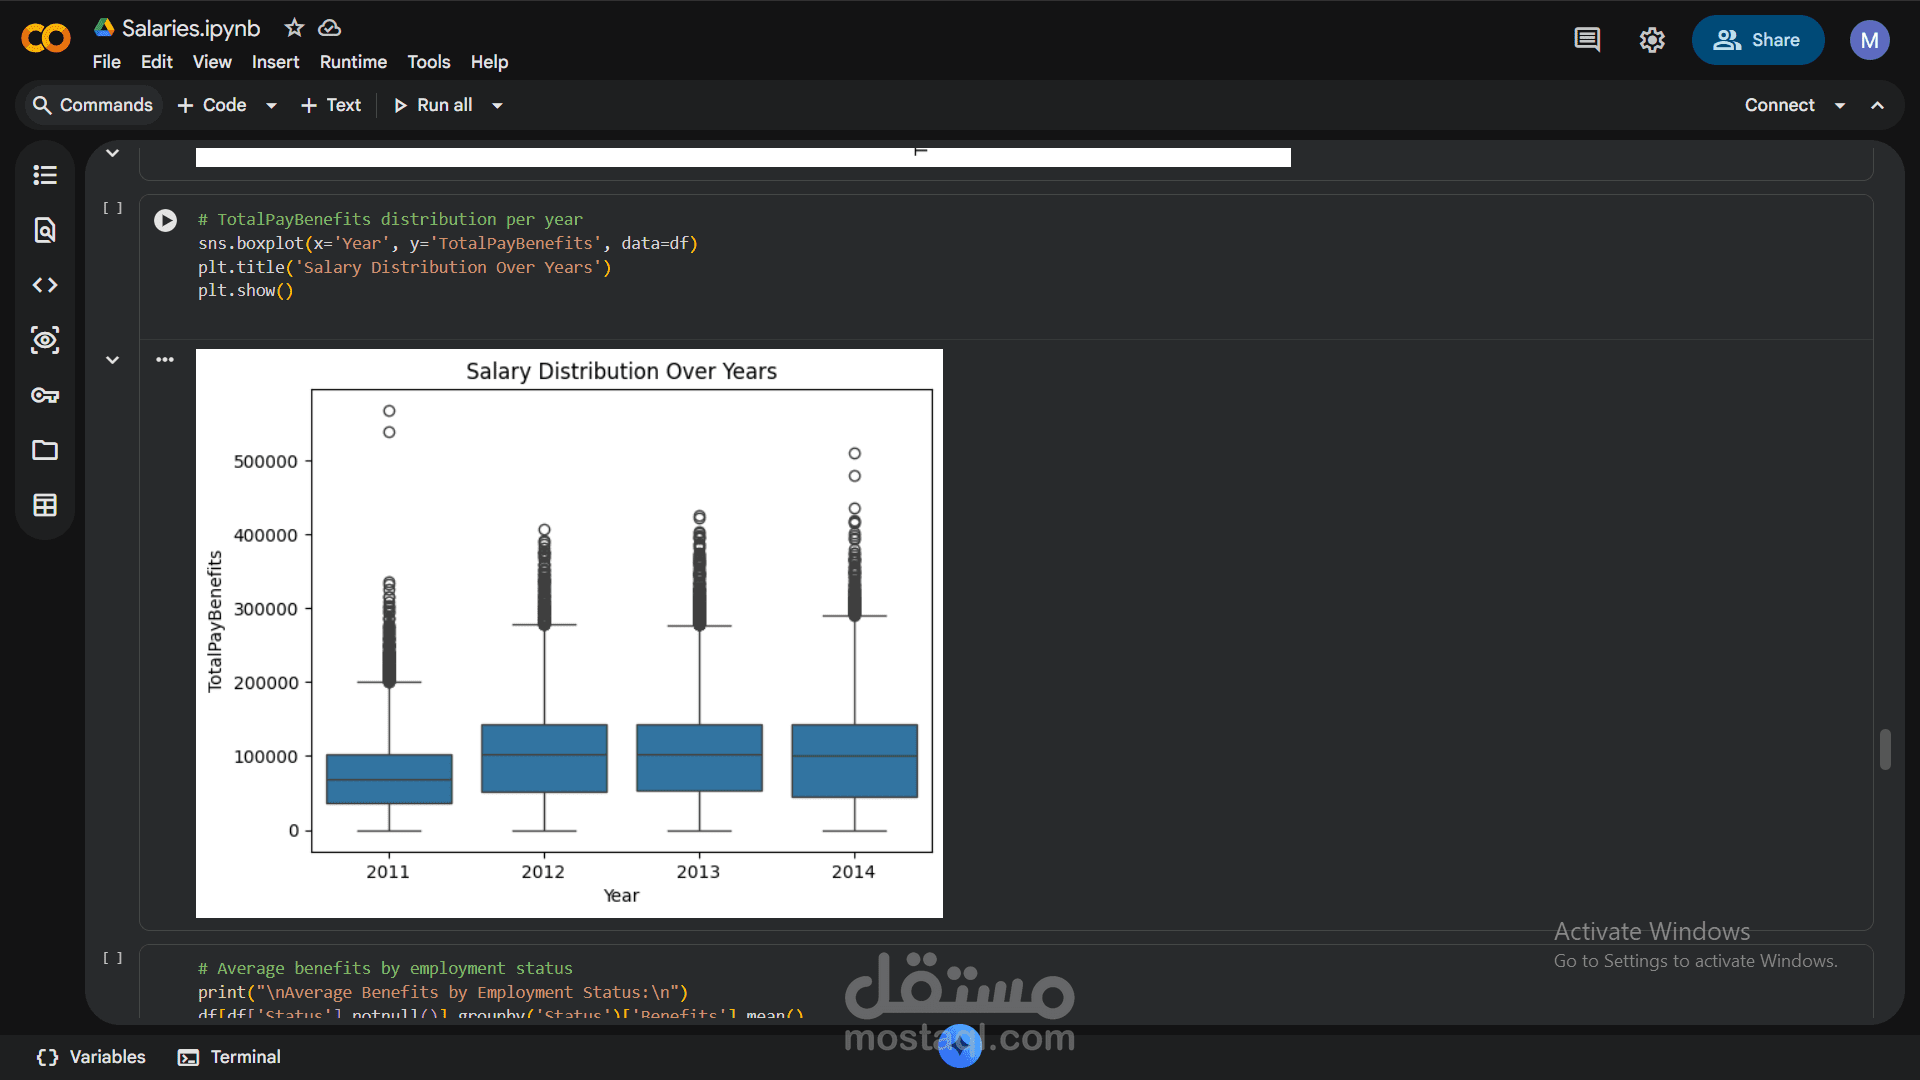Expand the Code insert dropdown arrow
1920x1080 pixels.
[x=271, y=105]
